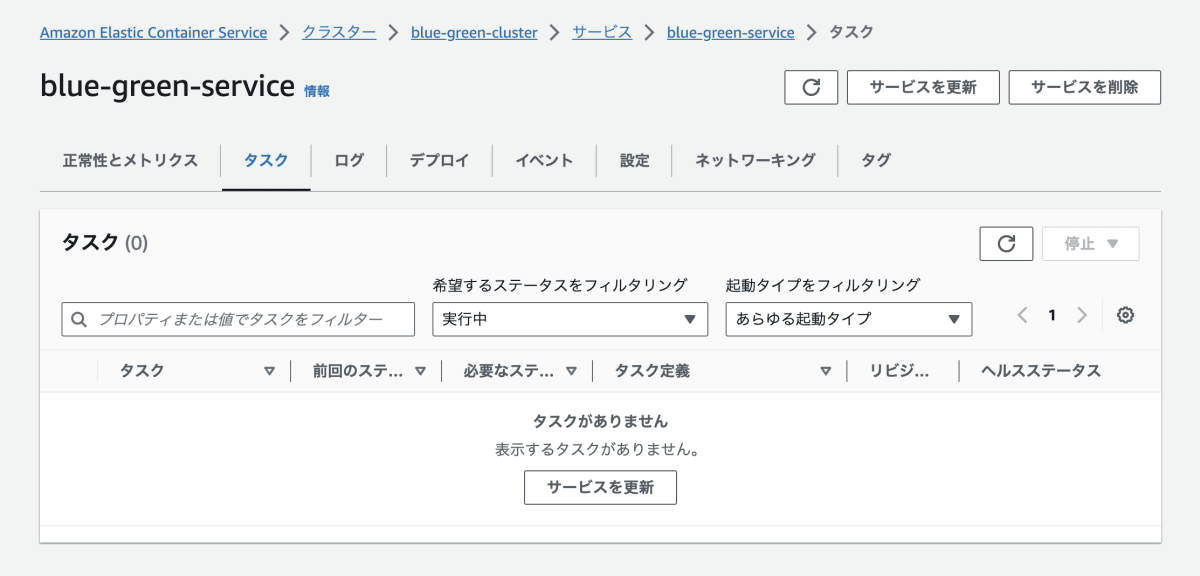Expand the 停止 dropdown button
Image resolution: width=1200 pixels, height=576 pixels.
click(x=1090, y=243)
